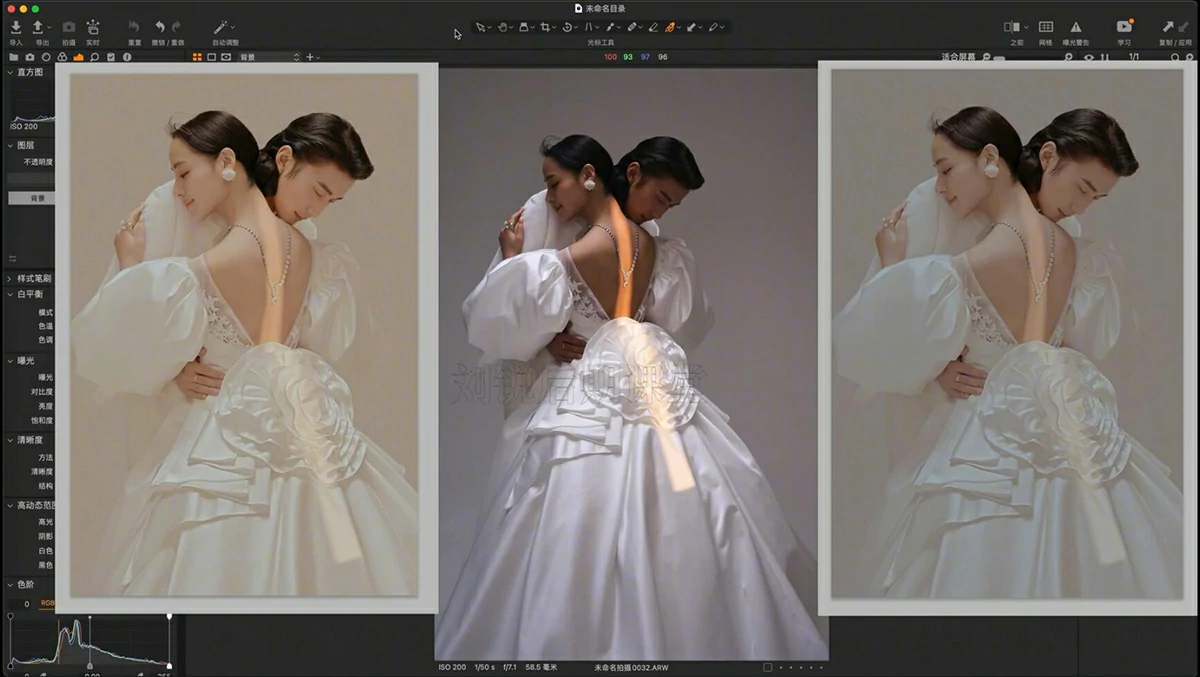Click the ISO 200 readout under viewer
This screenshot has width=1200, height=677.
pyautogui.click(x=452, y=667)
